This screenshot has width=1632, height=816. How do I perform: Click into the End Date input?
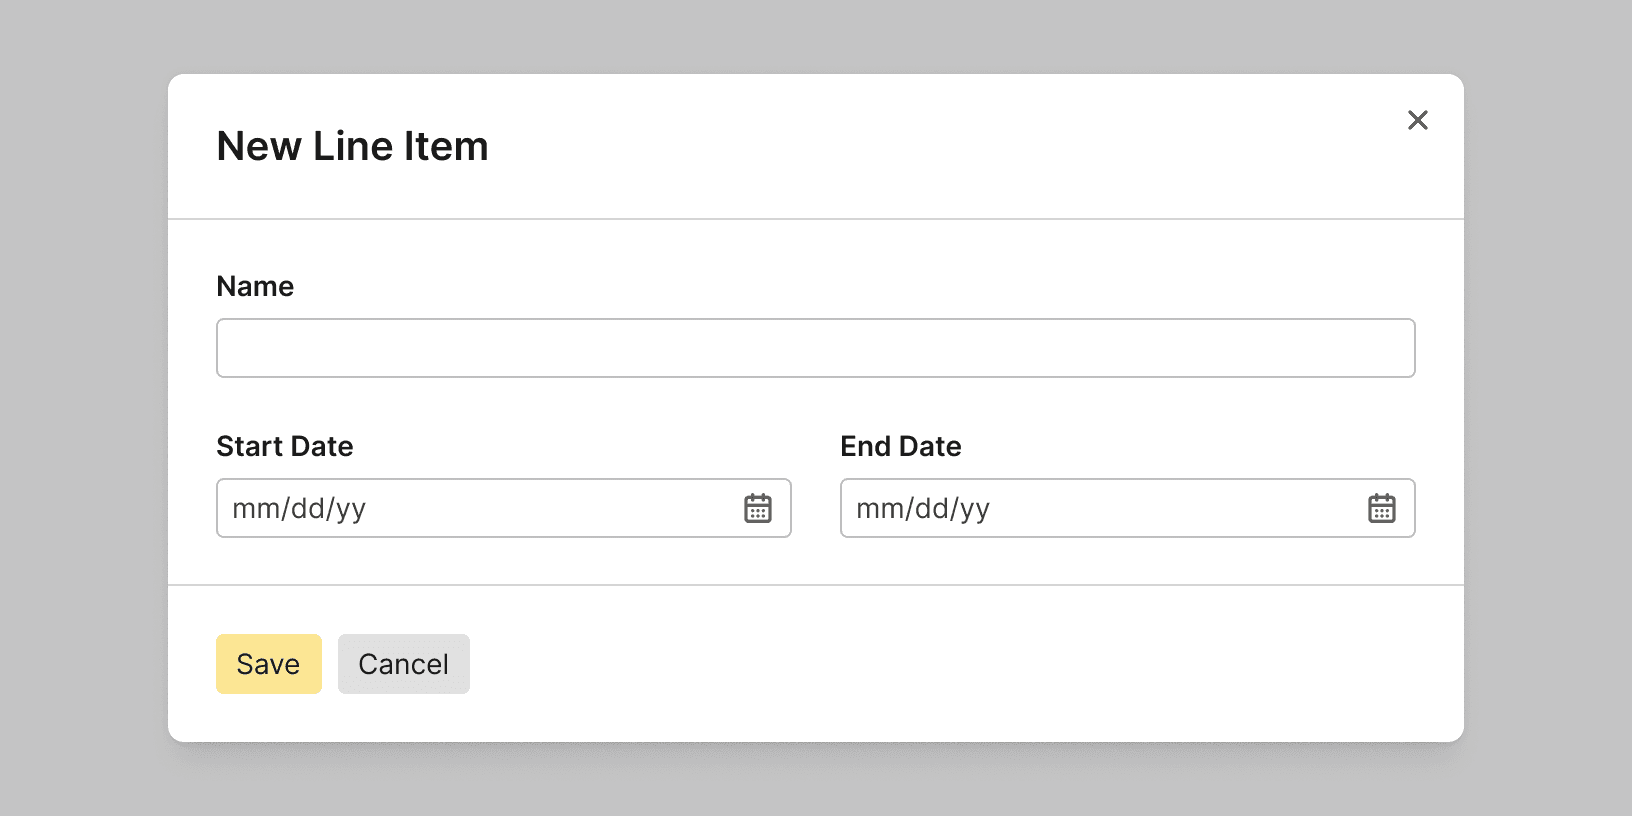click(x=1100, y=508)
